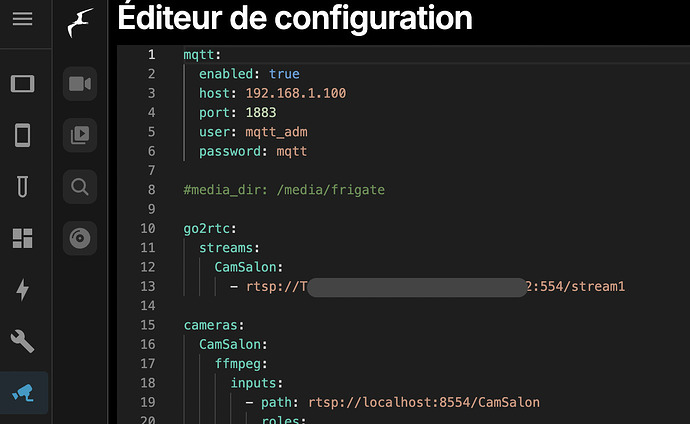Image resolution: width=690 pixels, height=424 pixels.
Task: Click the 'true' value on enabled line
Action: pyautogui.click(x=284, y=74)
